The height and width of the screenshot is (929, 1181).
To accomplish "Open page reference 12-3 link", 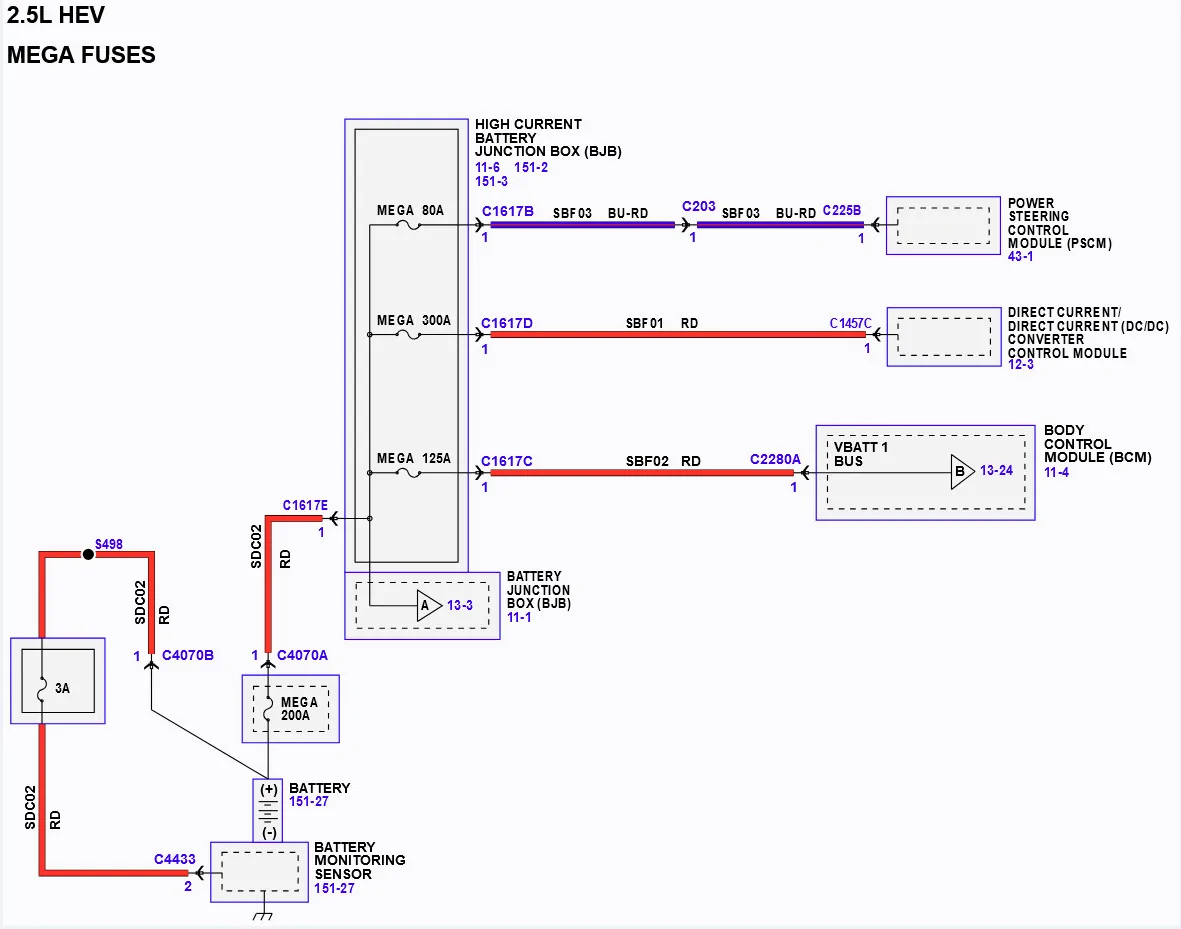I will 1021,365.
